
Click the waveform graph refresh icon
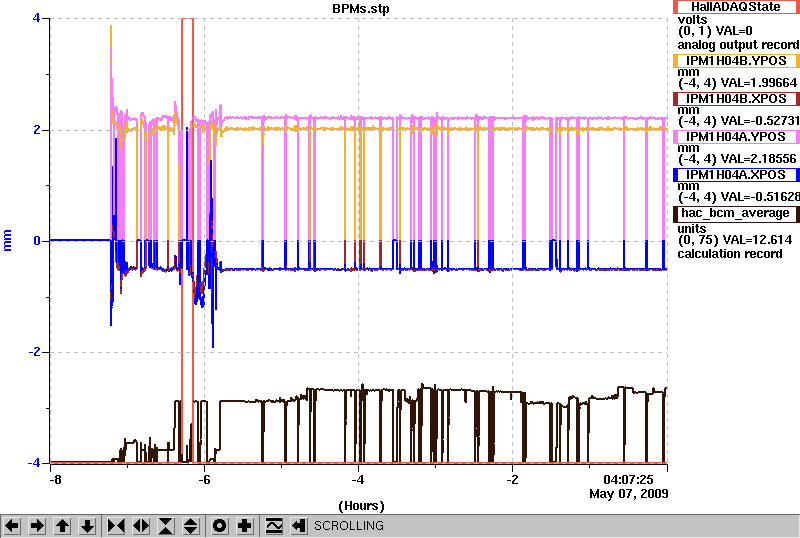tap(274, 526)
